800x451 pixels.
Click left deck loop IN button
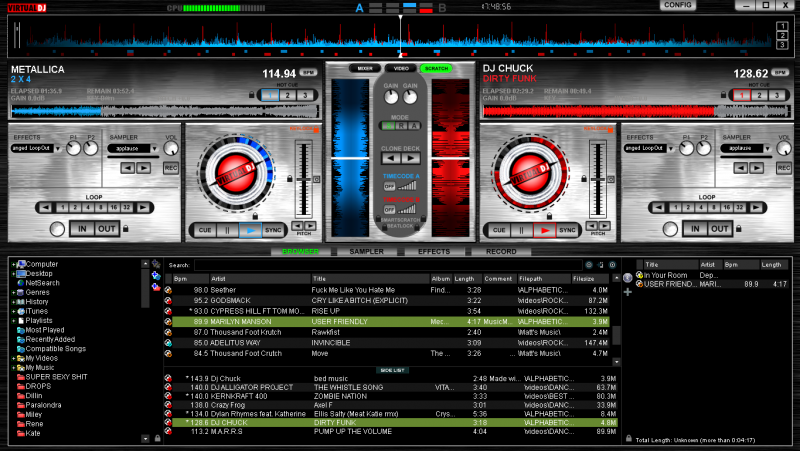(x=82, y=229)
